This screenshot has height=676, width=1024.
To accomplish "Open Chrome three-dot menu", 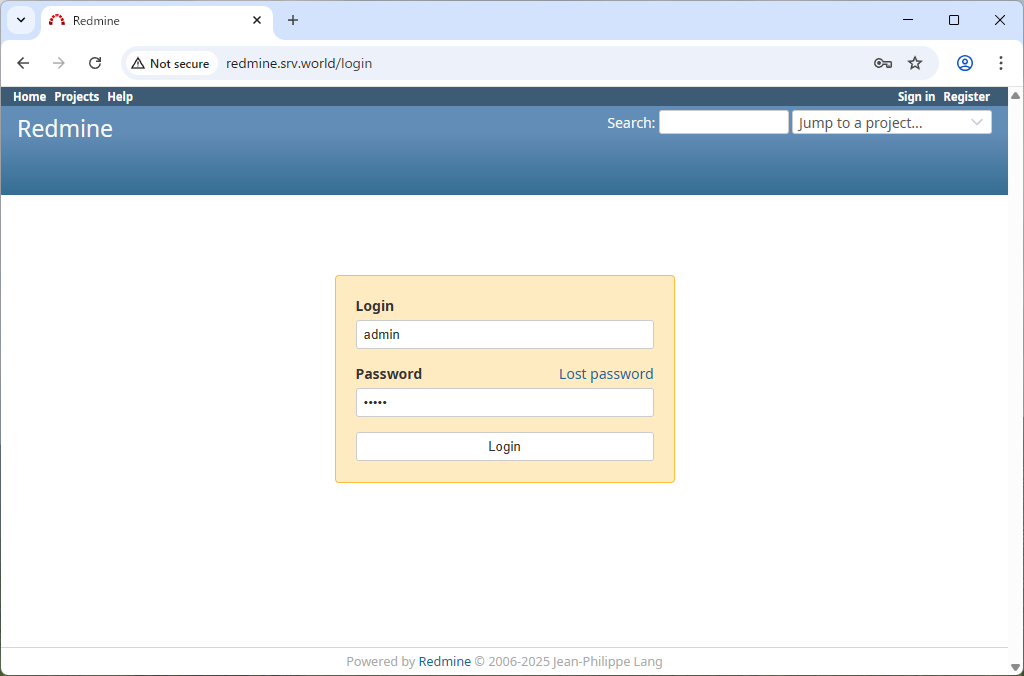I will tap(1001, 63).
